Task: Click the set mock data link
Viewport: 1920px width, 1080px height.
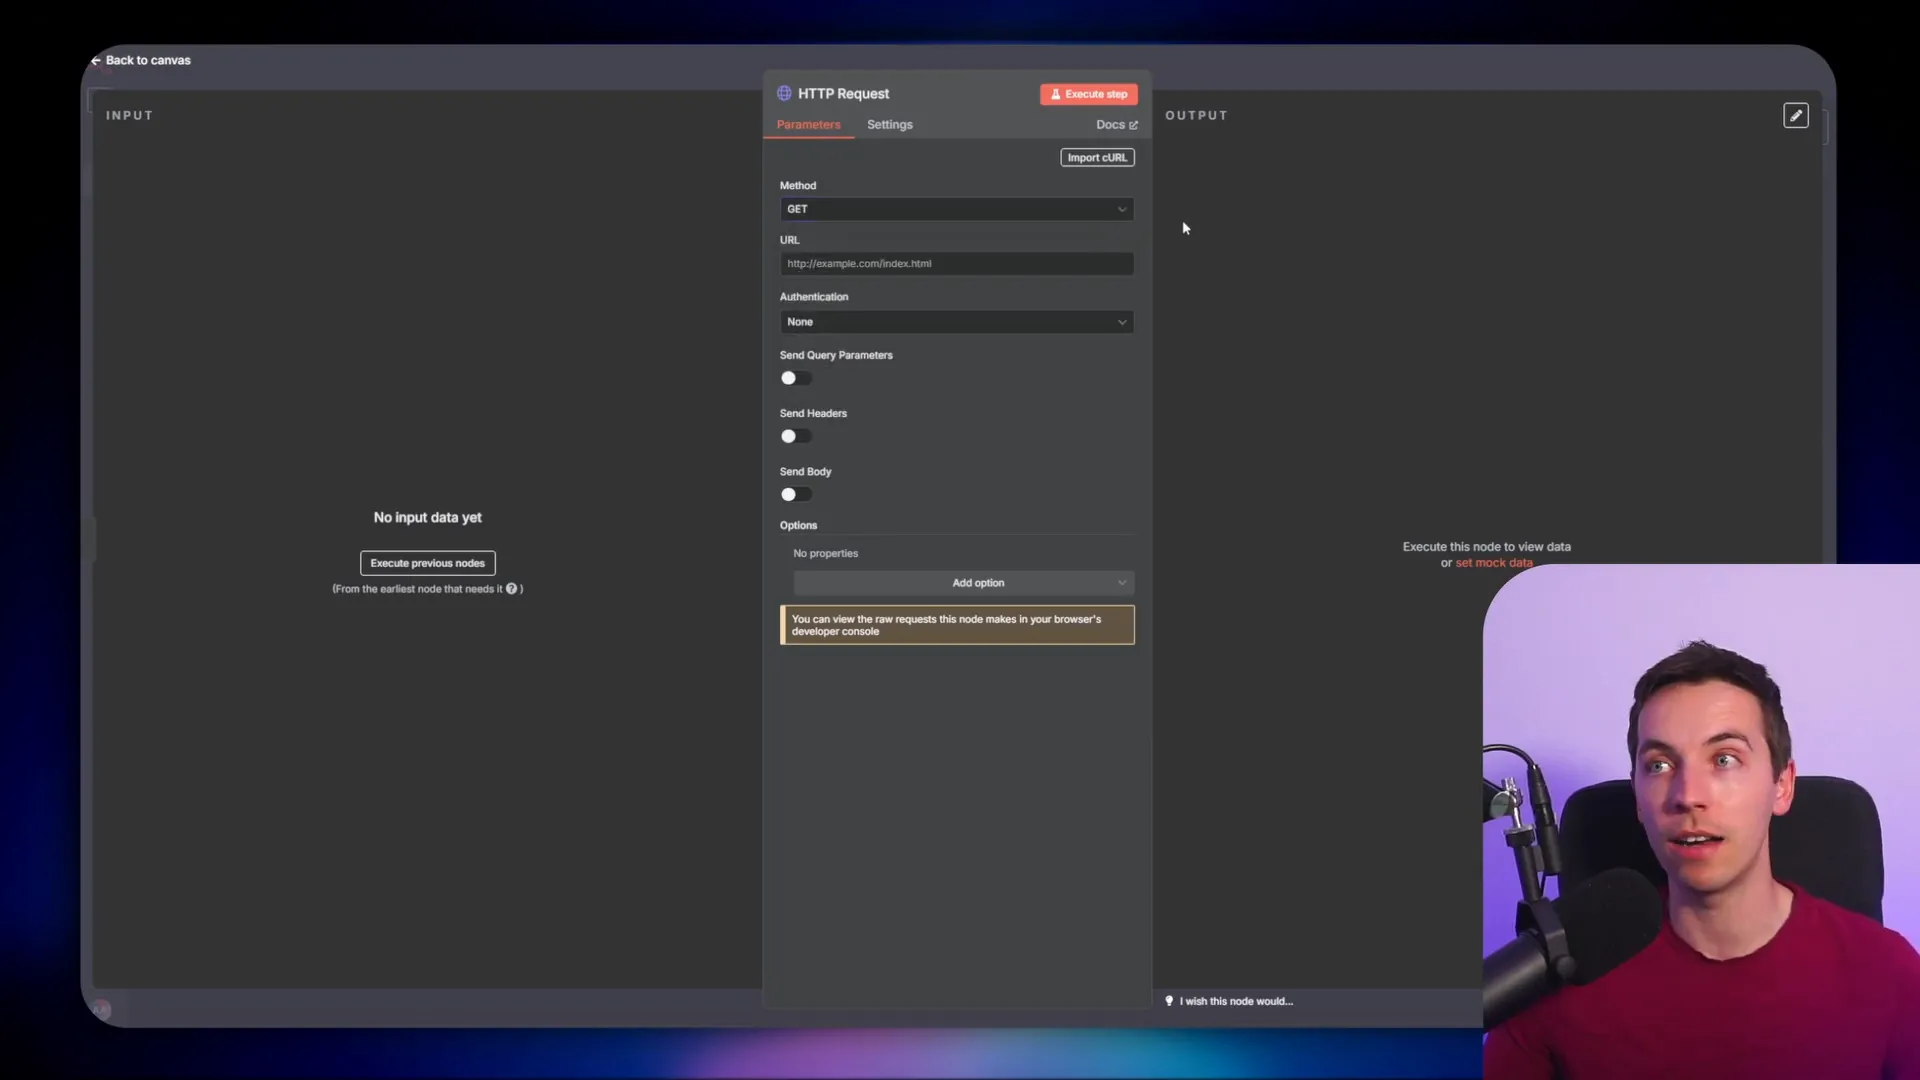Action: (x=1494, y=563)
